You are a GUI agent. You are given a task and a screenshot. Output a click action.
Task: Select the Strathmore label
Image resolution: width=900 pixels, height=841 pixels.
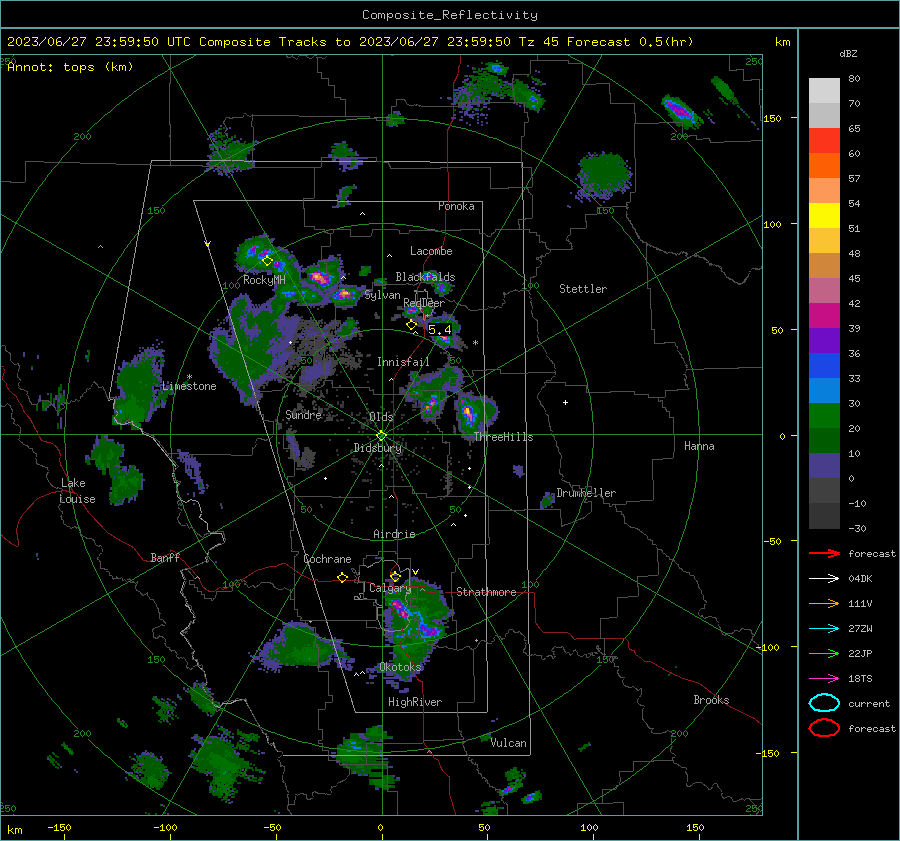[486, 592]
